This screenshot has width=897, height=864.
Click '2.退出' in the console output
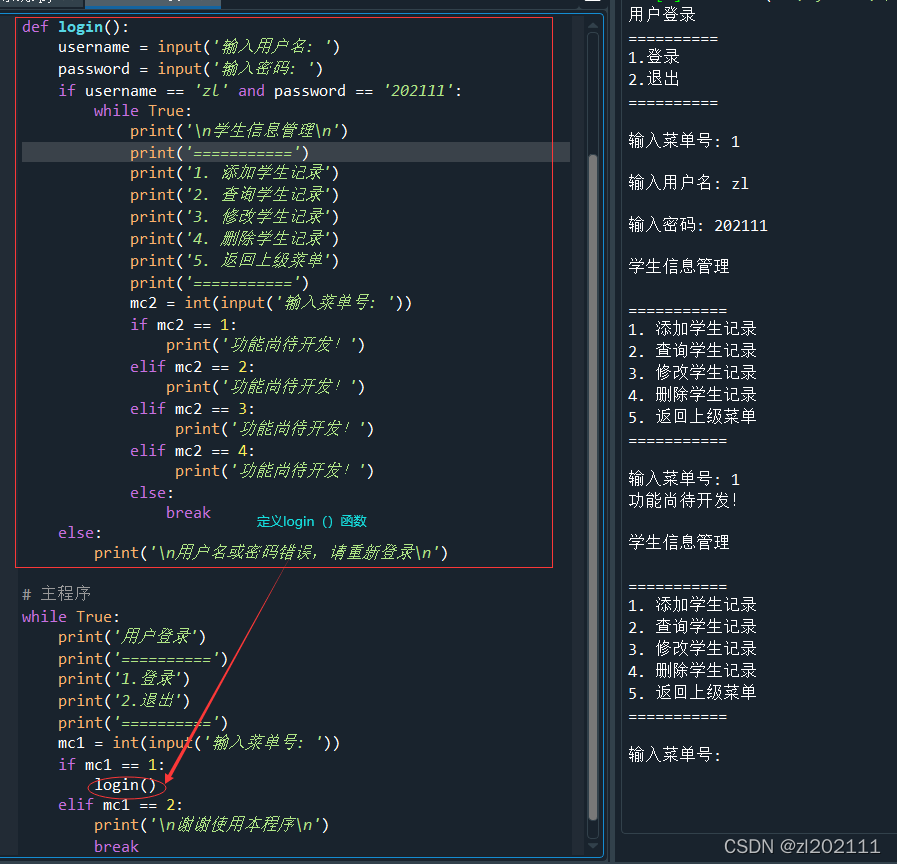[654, 79]
